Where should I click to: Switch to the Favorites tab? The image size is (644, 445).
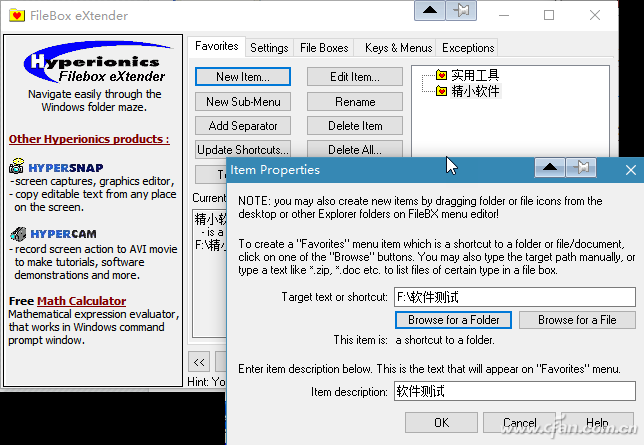point(216,46)
